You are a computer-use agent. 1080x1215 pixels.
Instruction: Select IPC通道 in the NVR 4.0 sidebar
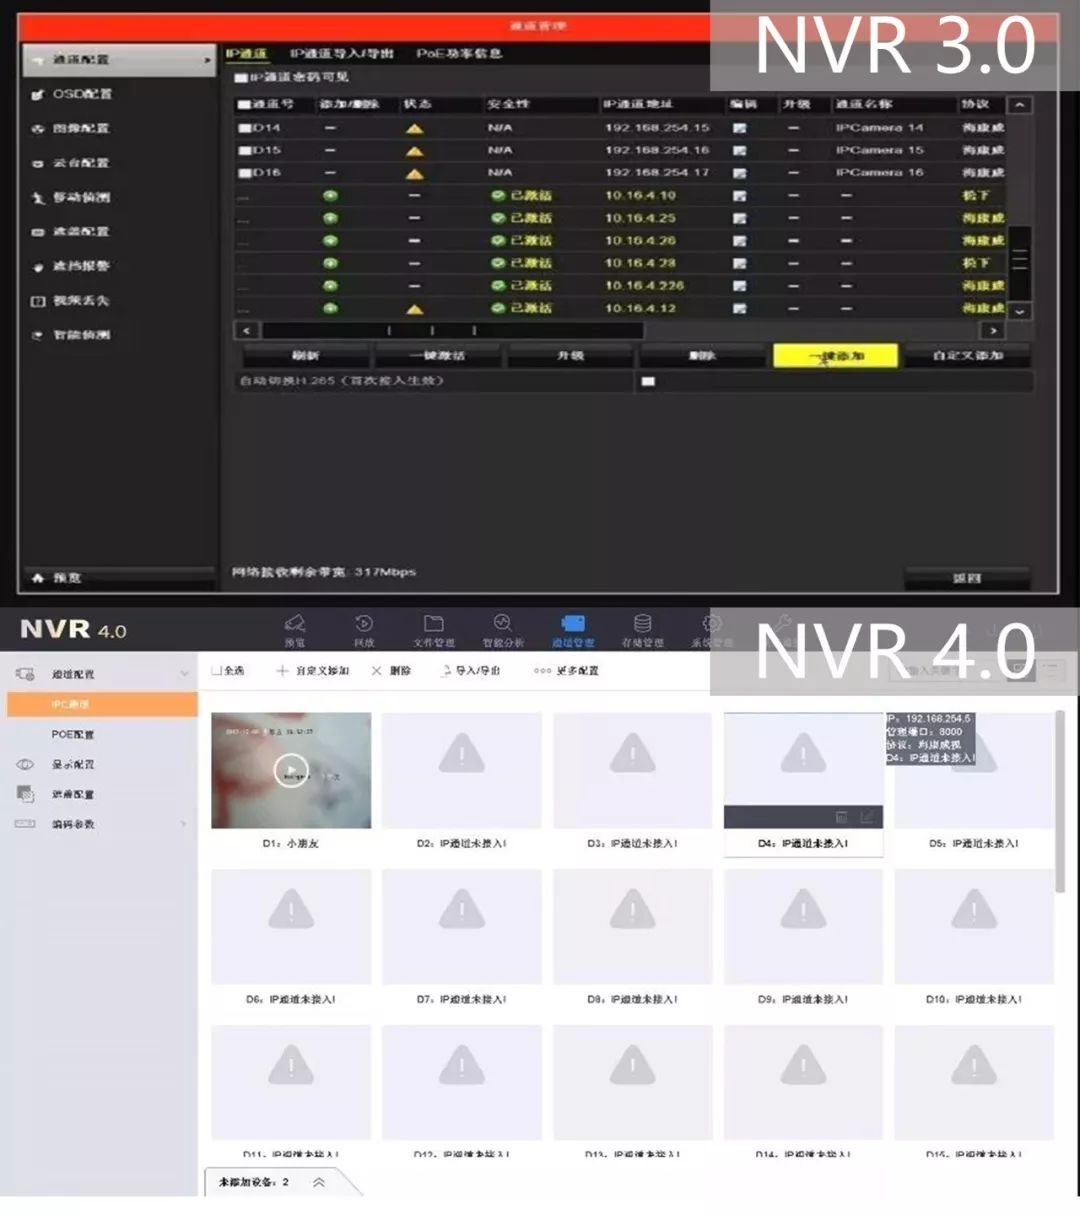(102, 705)
